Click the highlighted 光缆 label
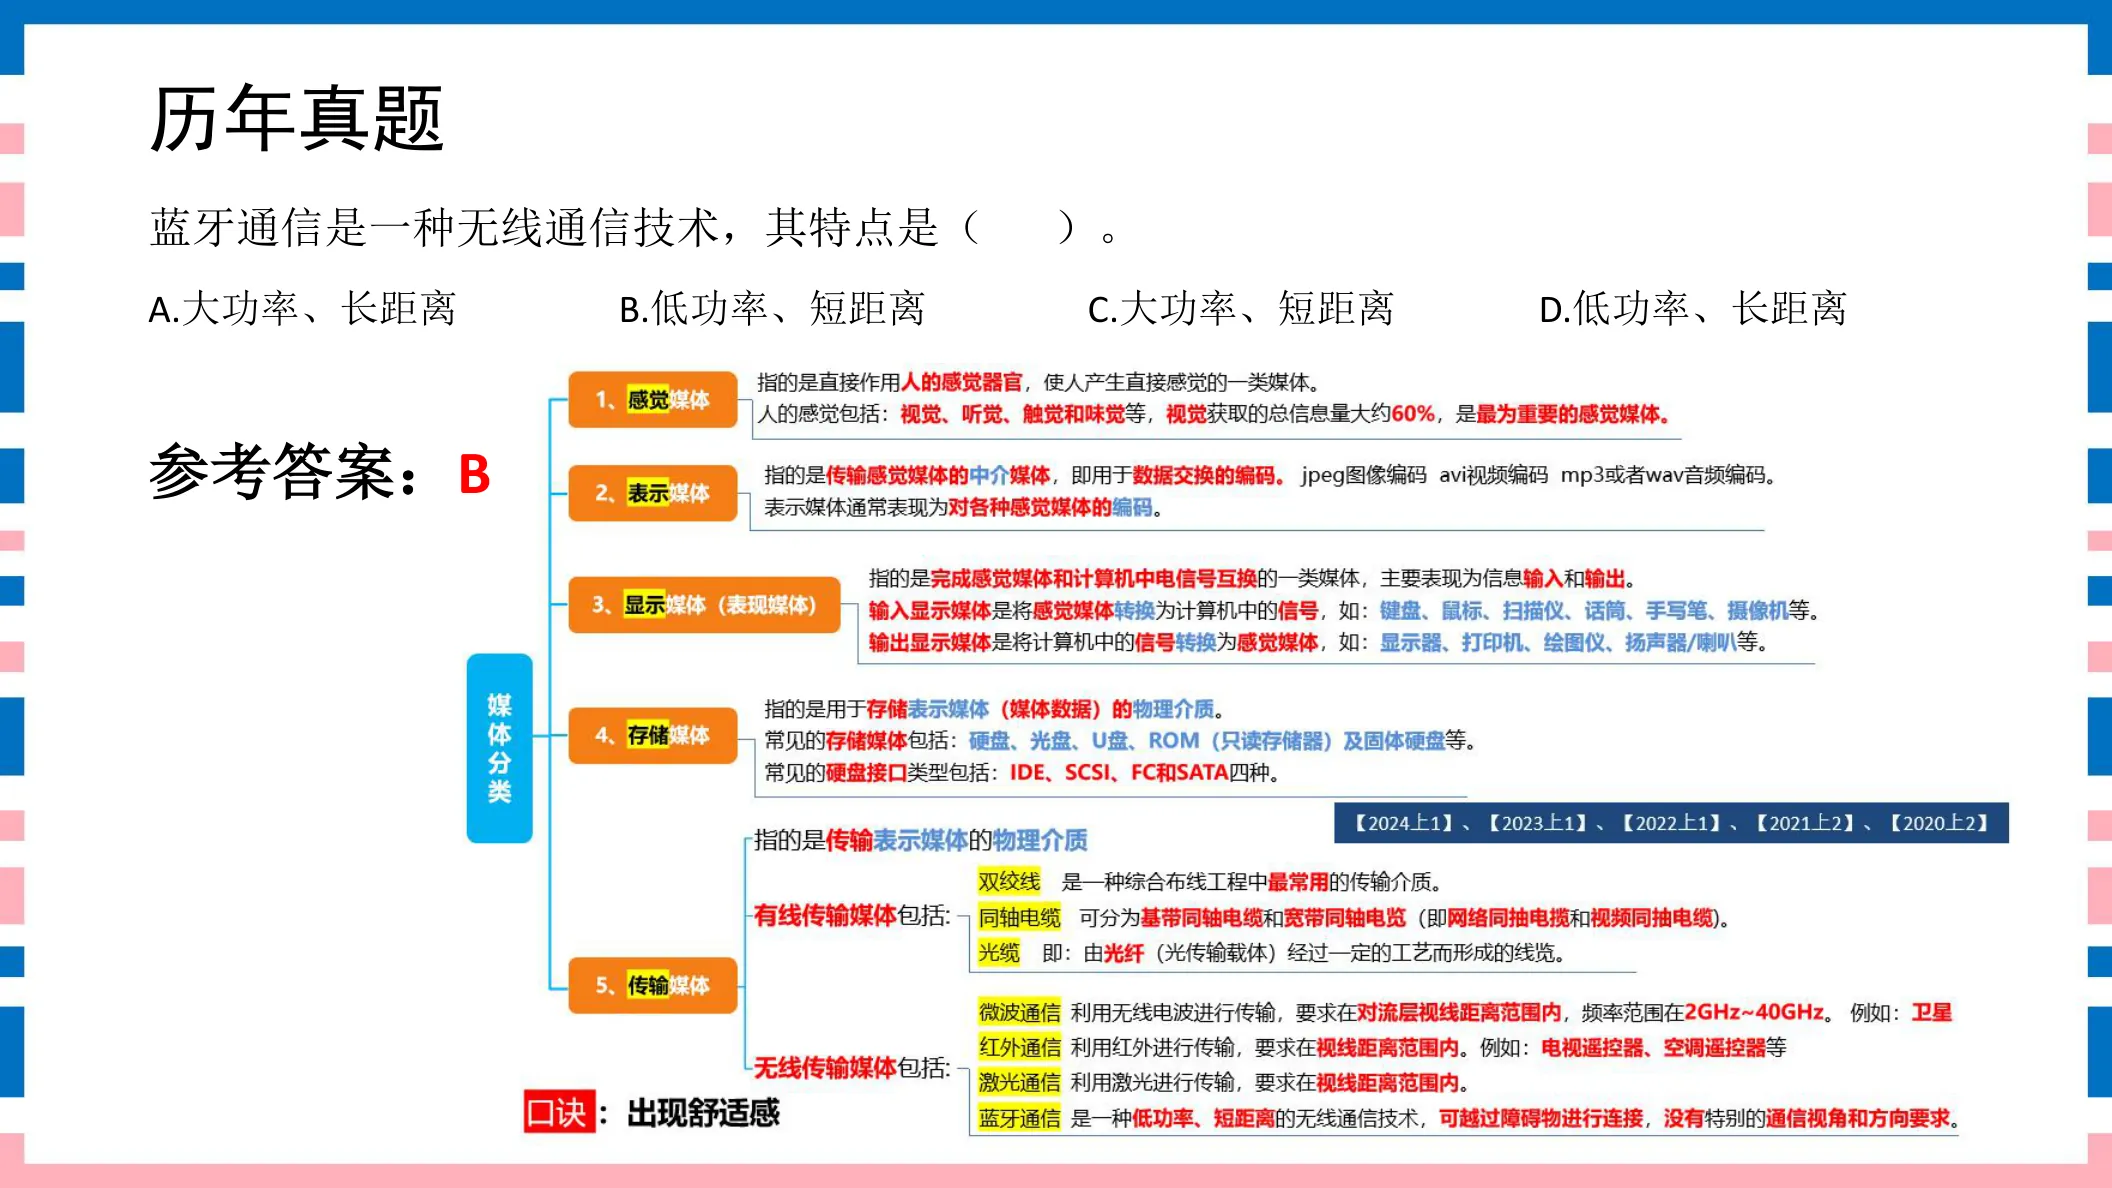This screenshot has width=2112, height=1188. [999, 952]
